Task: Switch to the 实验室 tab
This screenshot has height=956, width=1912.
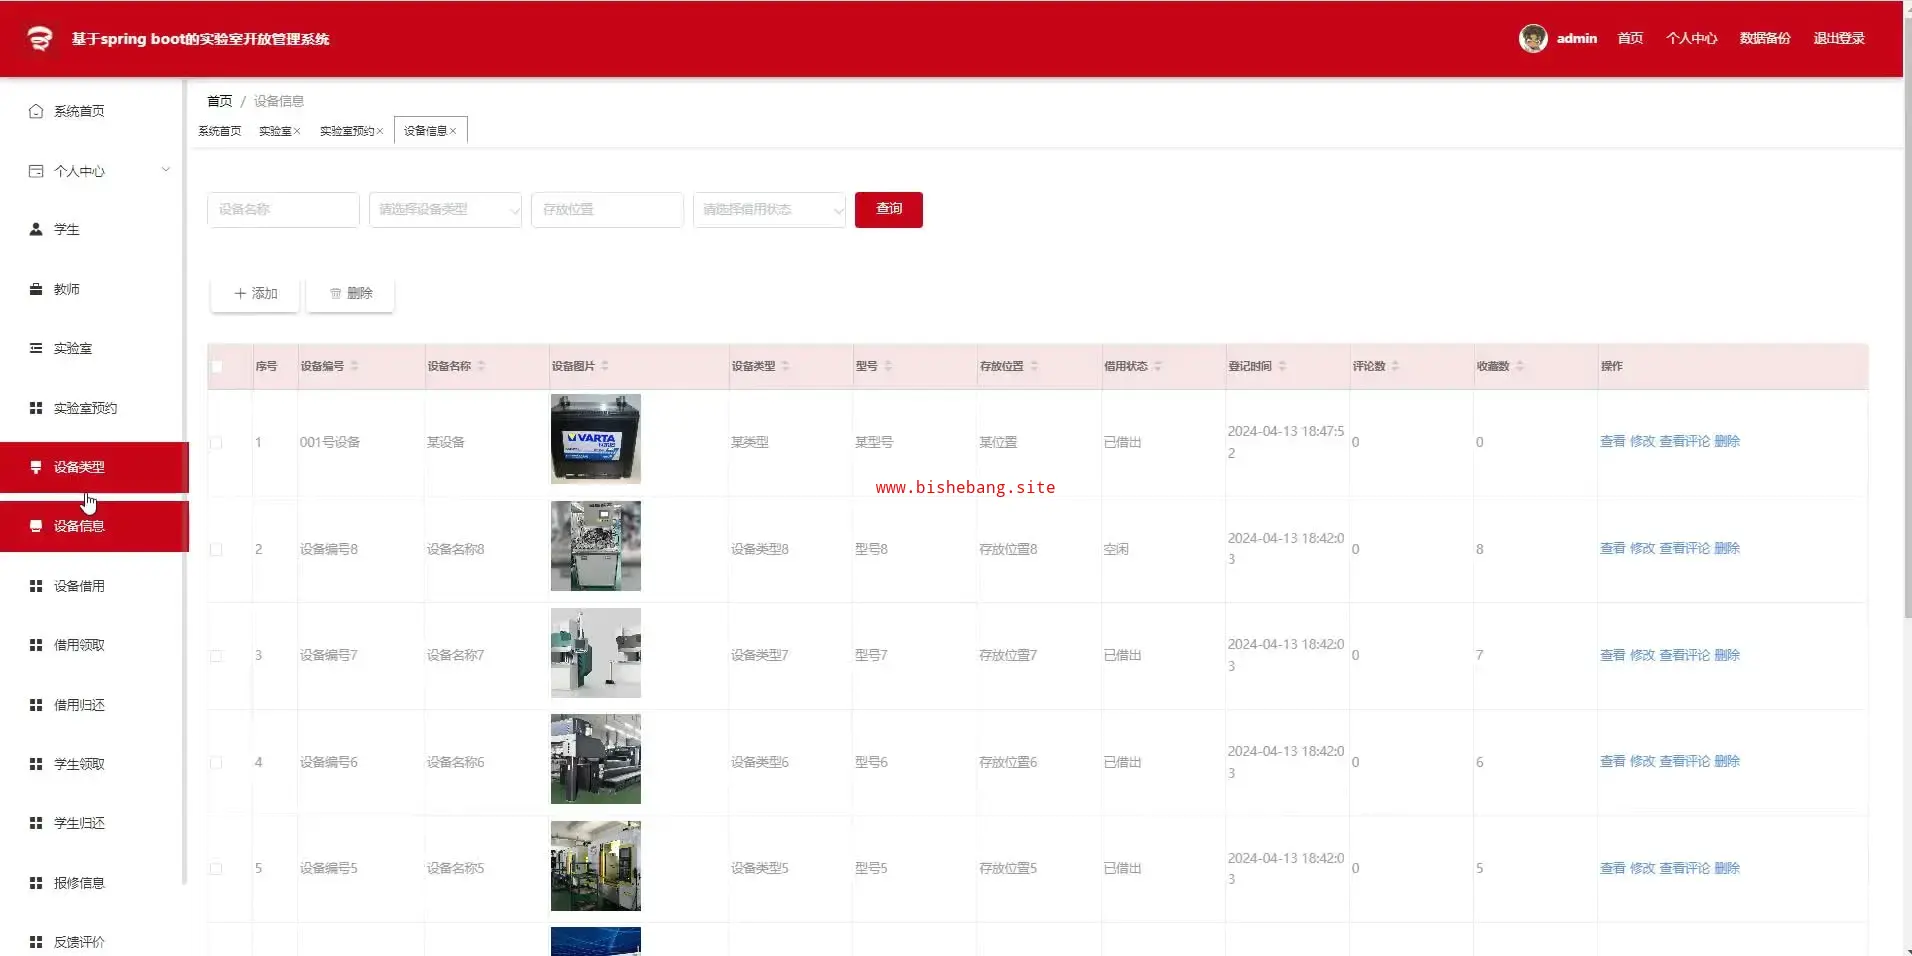Action: coord(275,131)
